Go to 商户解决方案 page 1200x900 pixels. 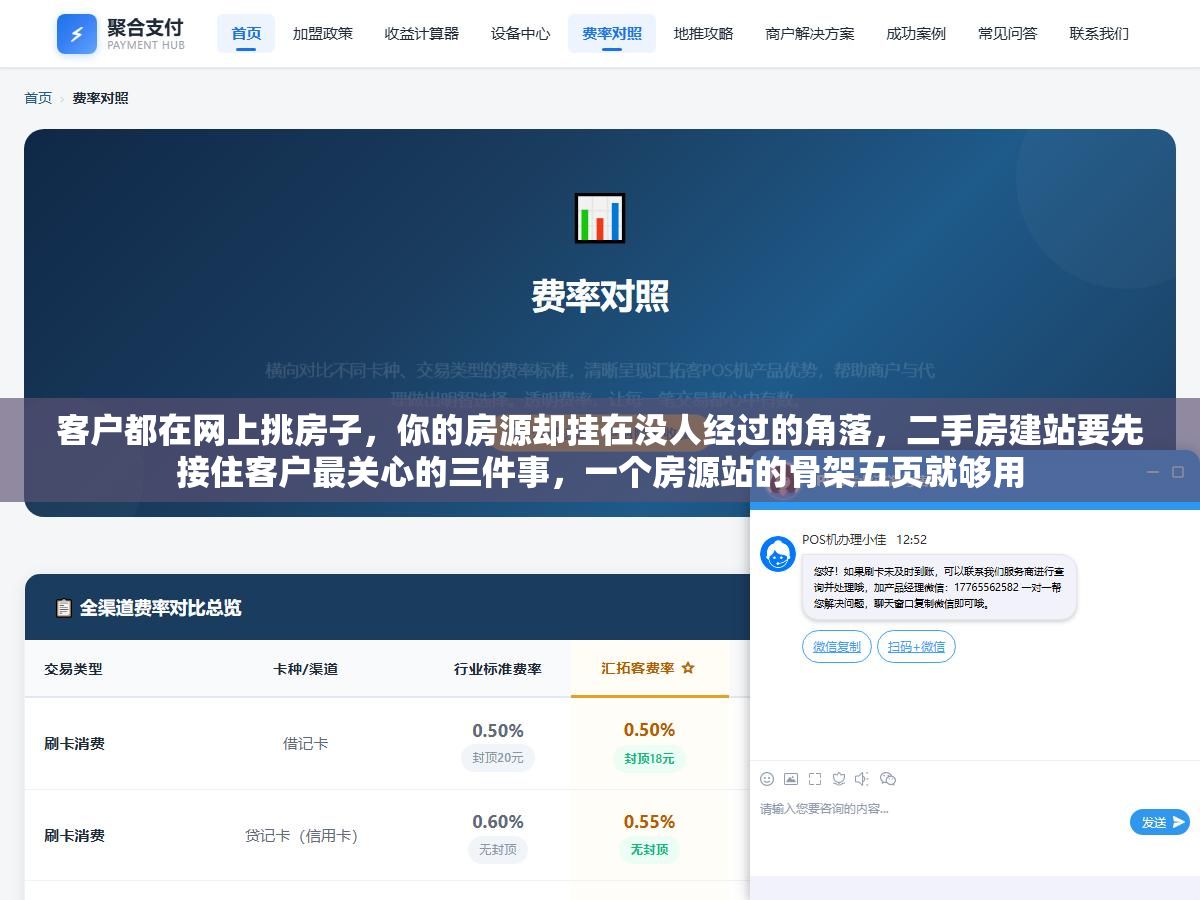(810, 34)
